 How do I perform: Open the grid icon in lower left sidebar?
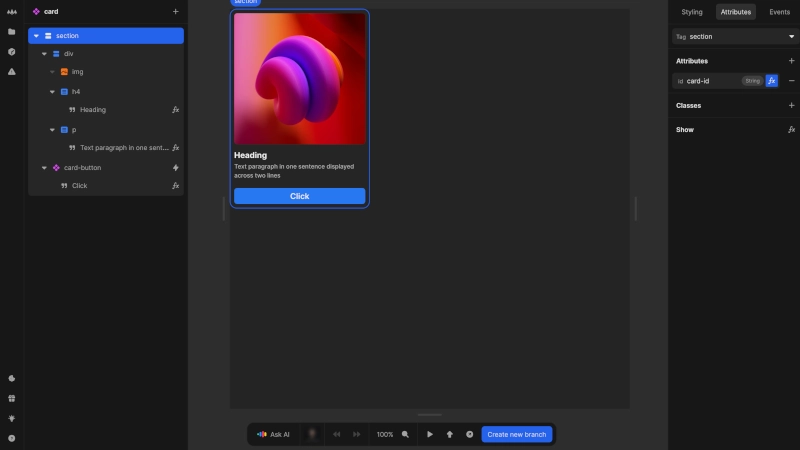click(12, 398)
